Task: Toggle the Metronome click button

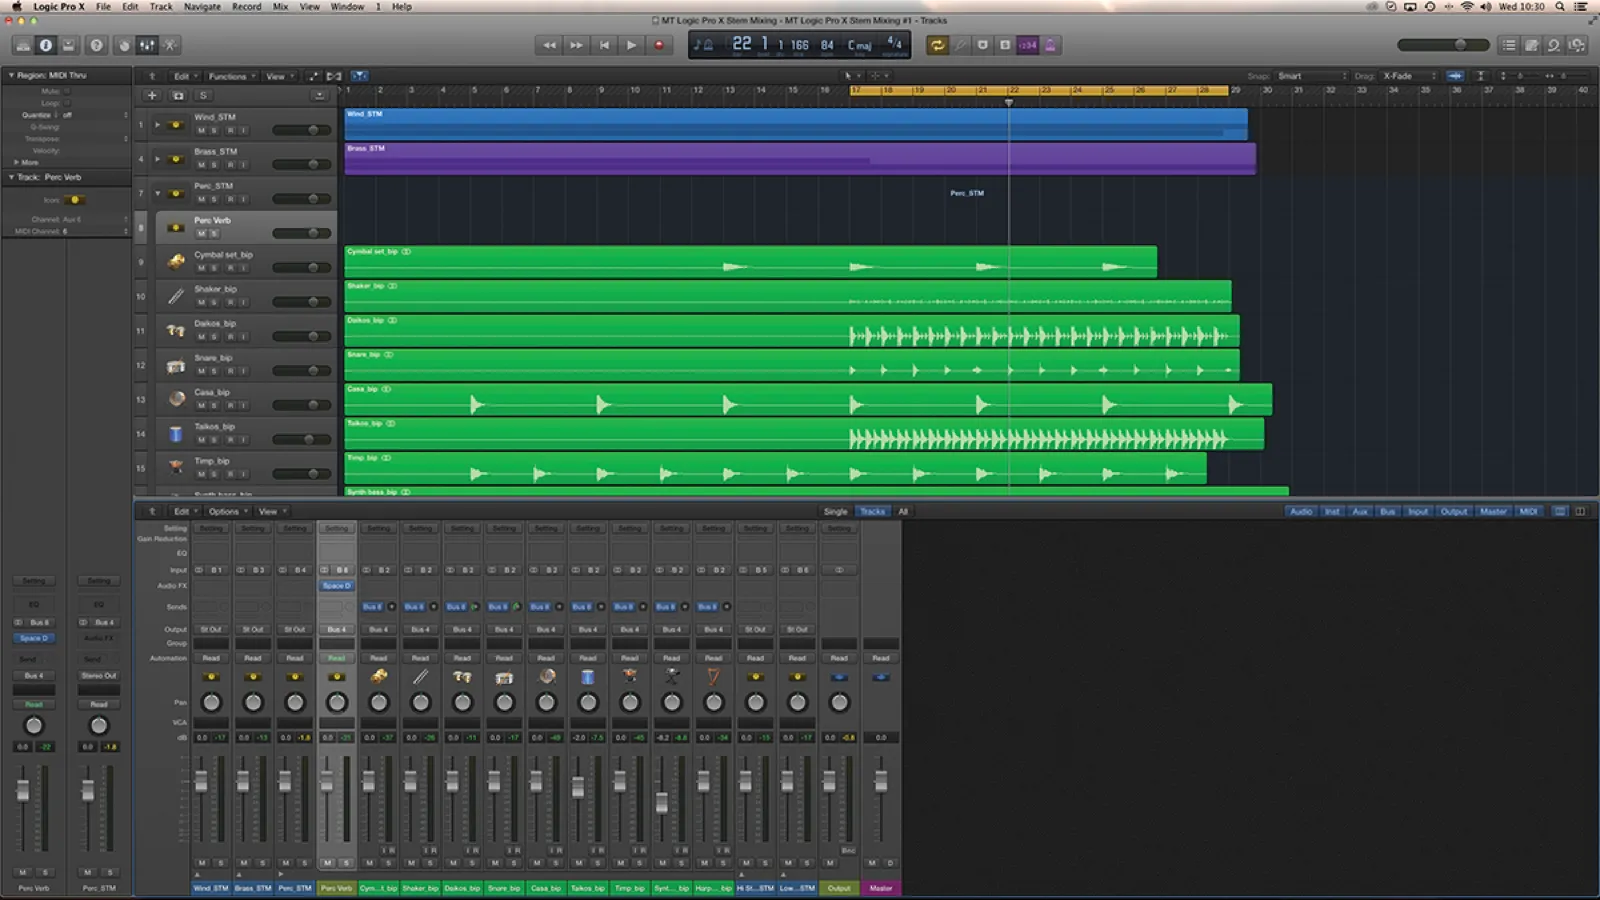Action: (1050, 45)
